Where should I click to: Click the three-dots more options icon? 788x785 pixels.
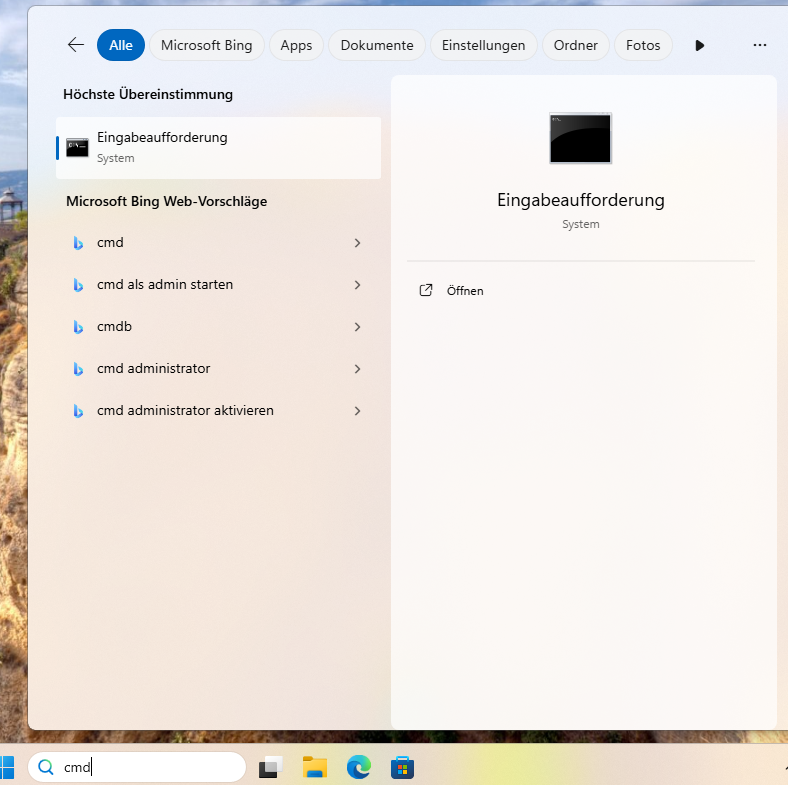(759, 45)
